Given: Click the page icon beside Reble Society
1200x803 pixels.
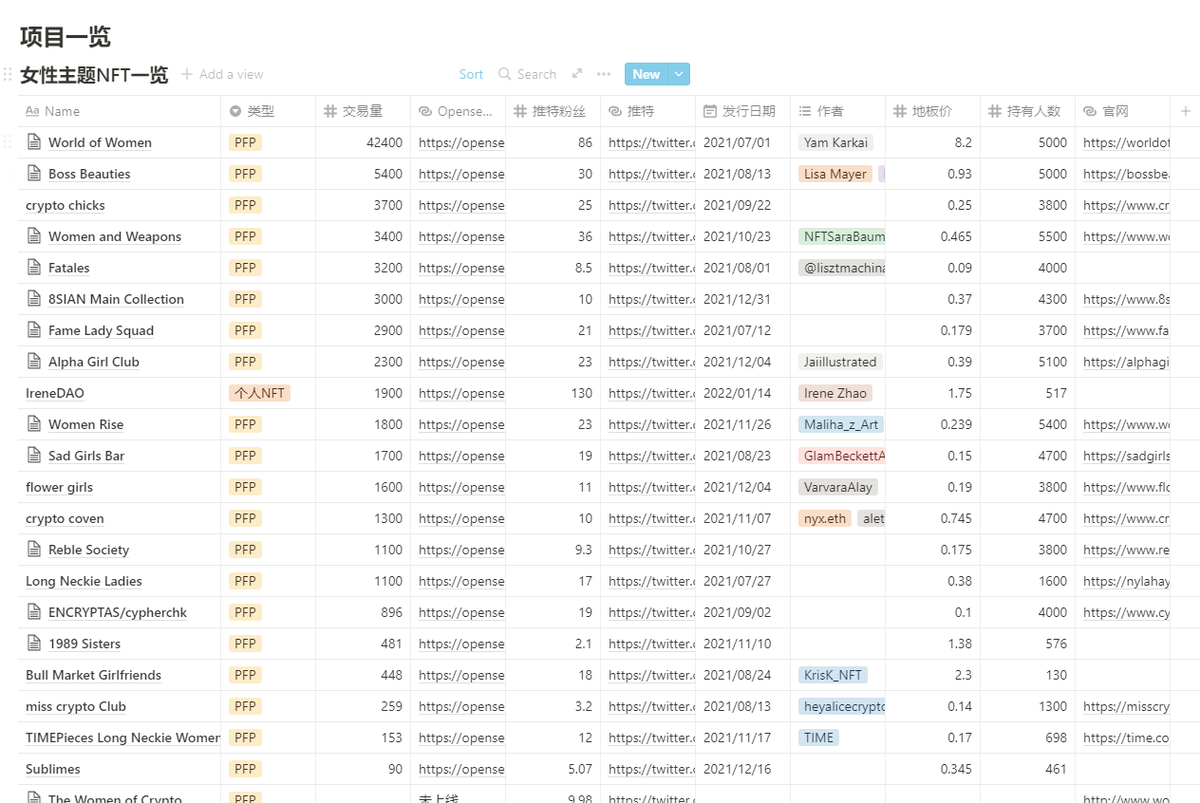Looking at the screenshot, I should click(x=34, y=549).
